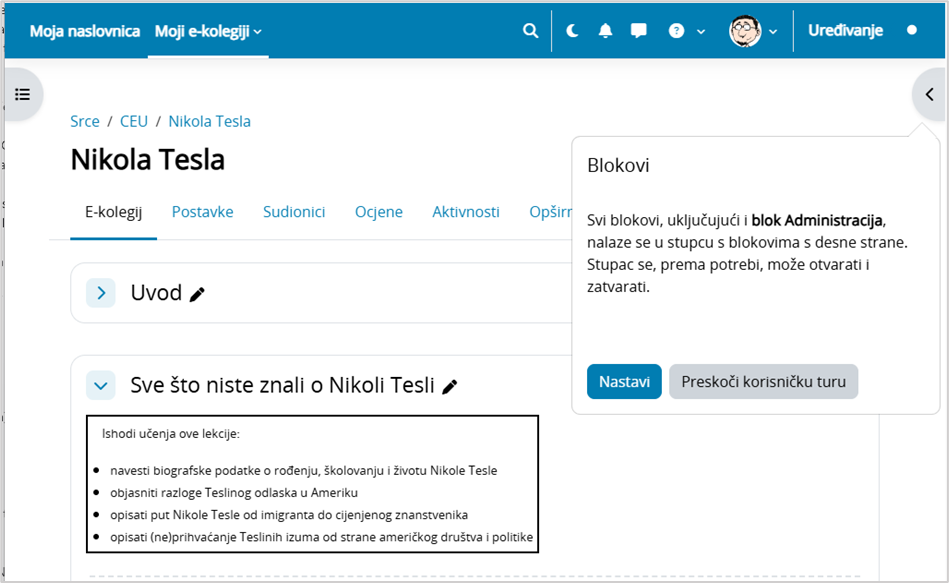Click pencil icon next to Uvod
The height and width of the screenshot is (583, 949).
197,294
